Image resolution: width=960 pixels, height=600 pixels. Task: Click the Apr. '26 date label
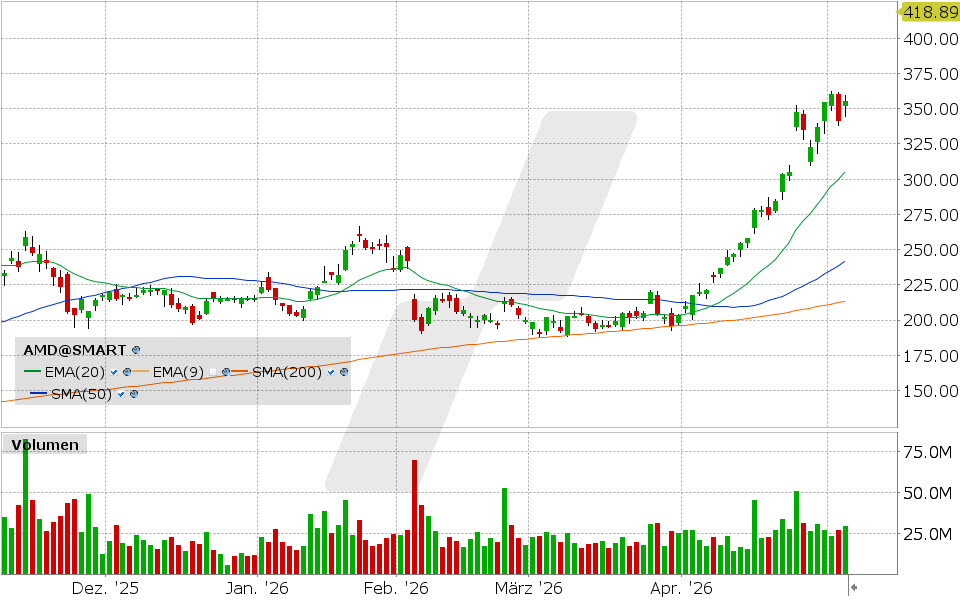(x=681, y=588)
